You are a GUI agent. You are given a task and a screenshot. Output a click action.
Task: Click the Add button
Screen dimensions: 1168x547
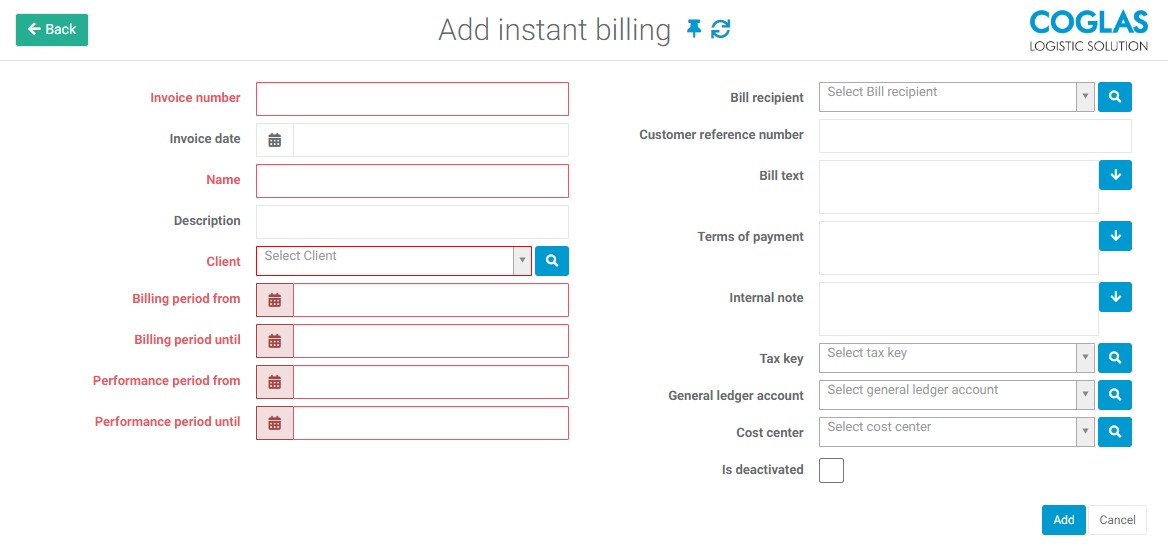click(1064, 520)
